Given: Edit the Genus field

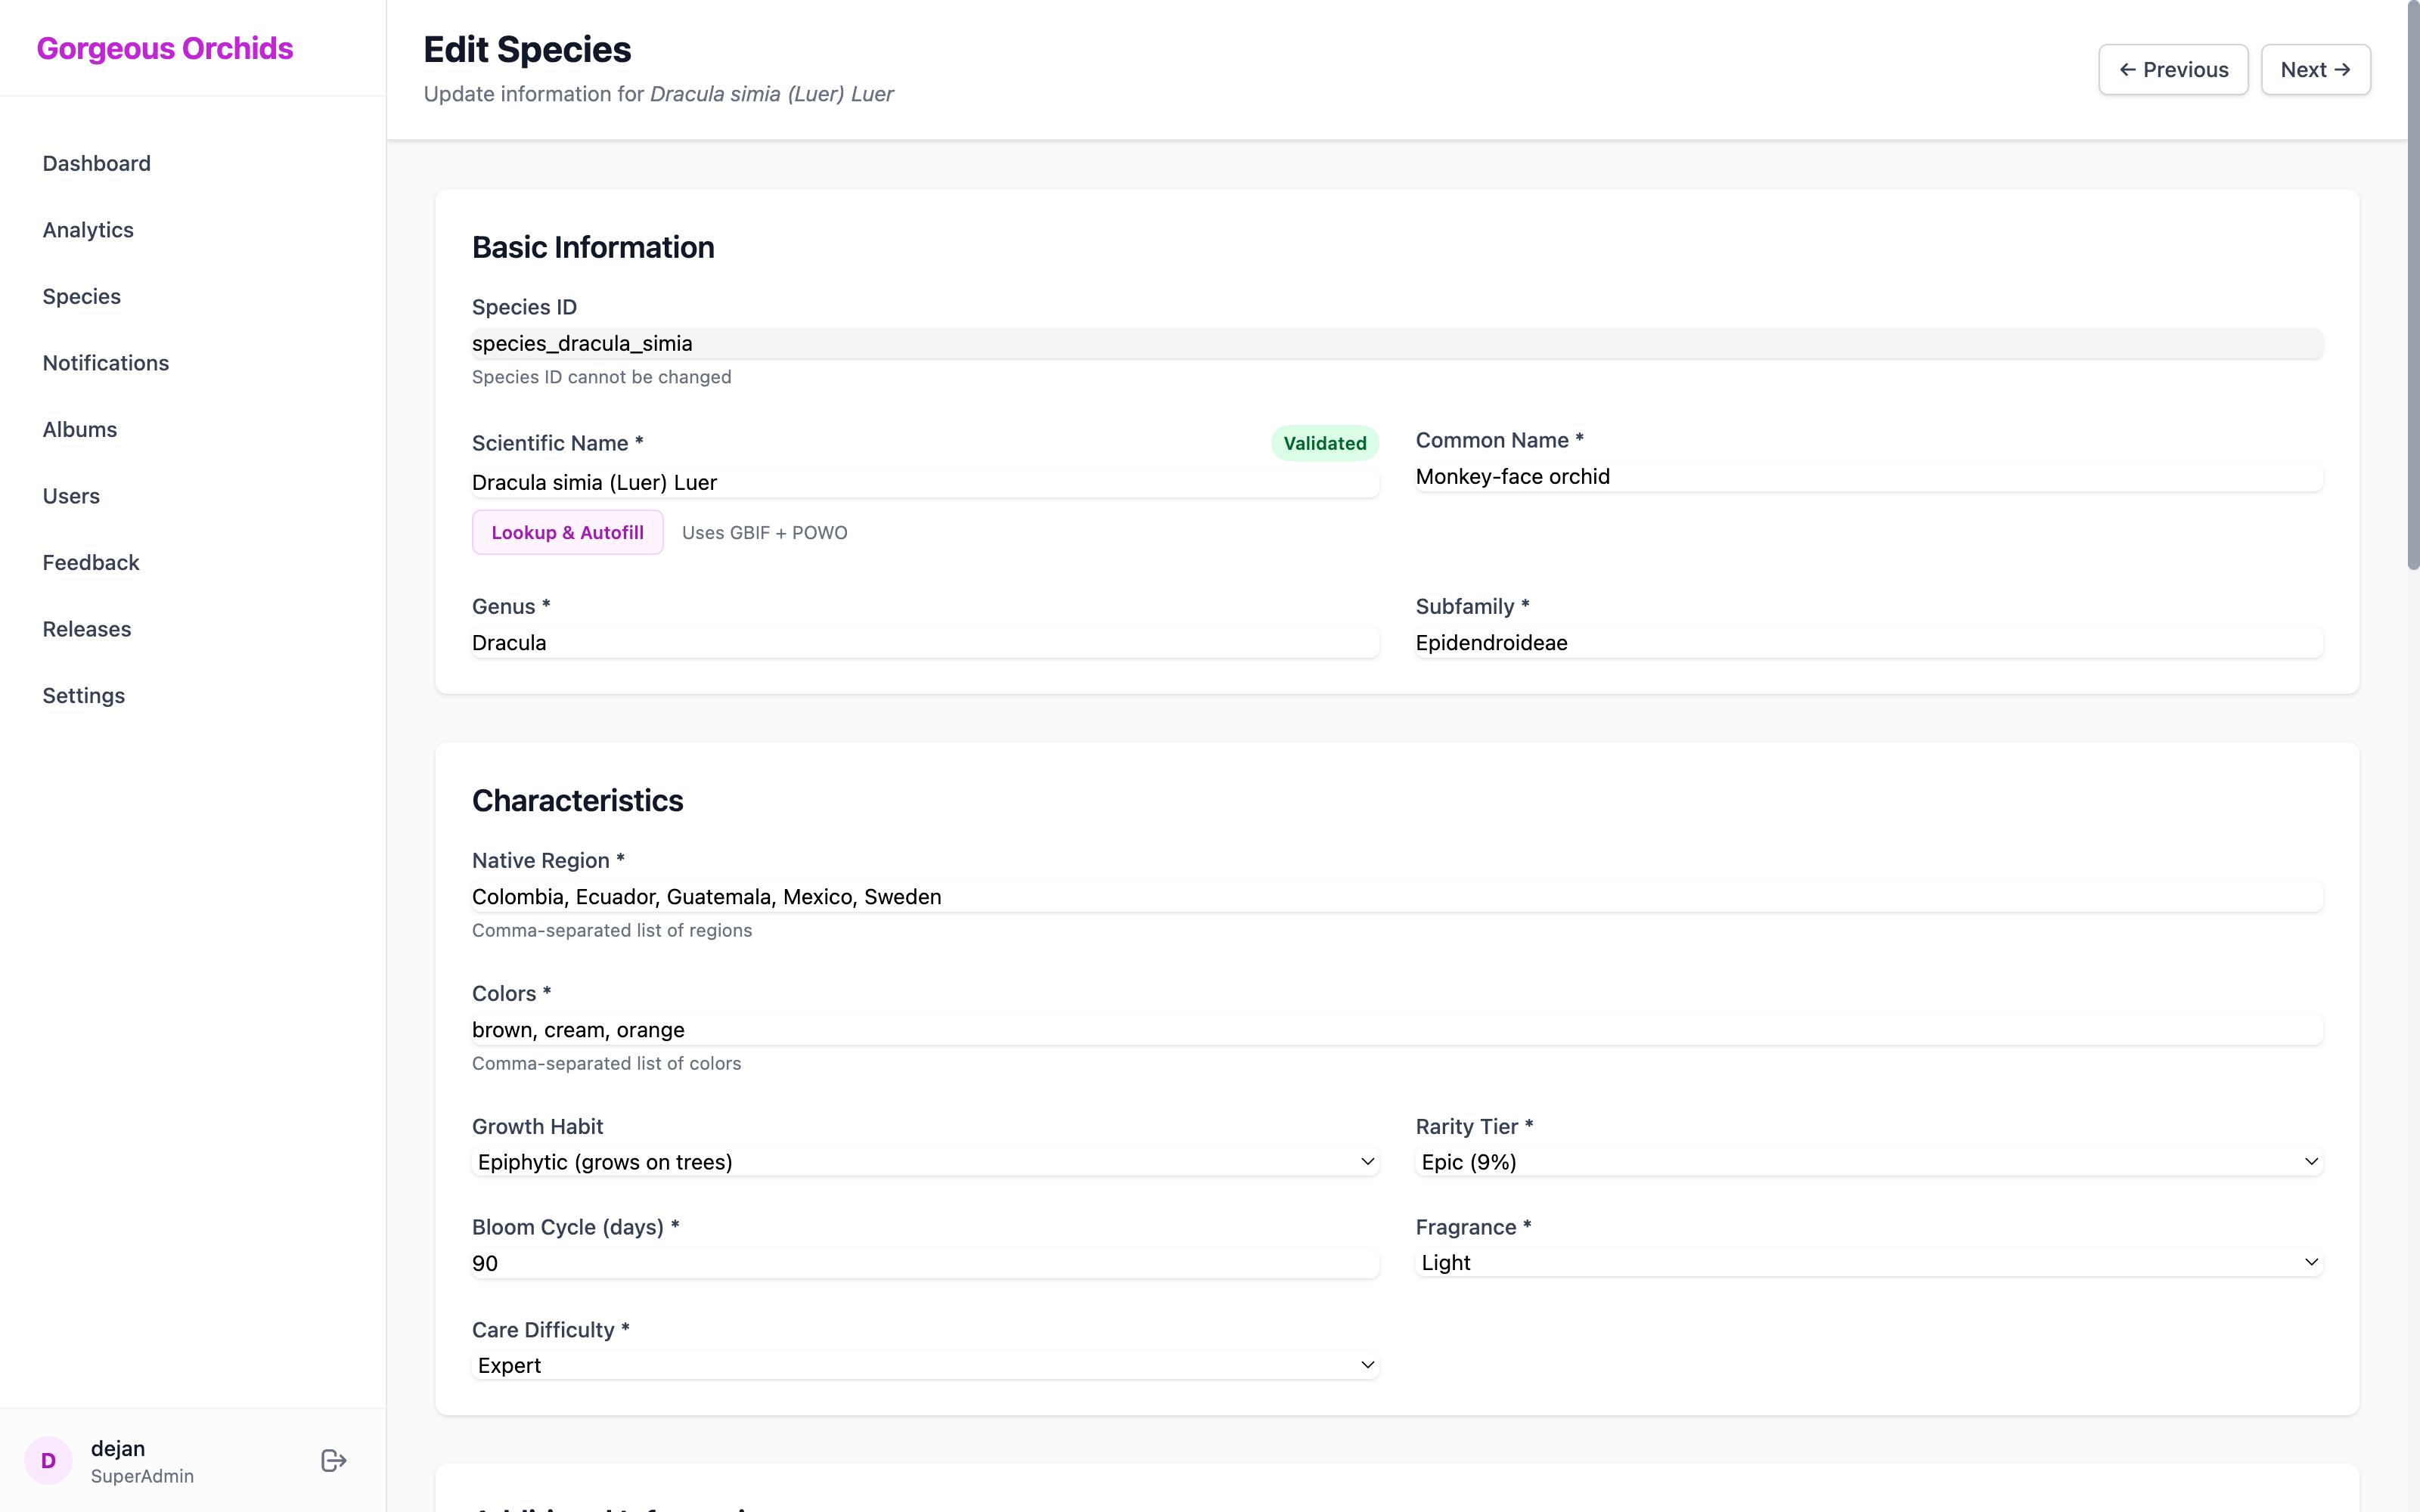Looking at the screenshot, I should click(x=925, y=642).
